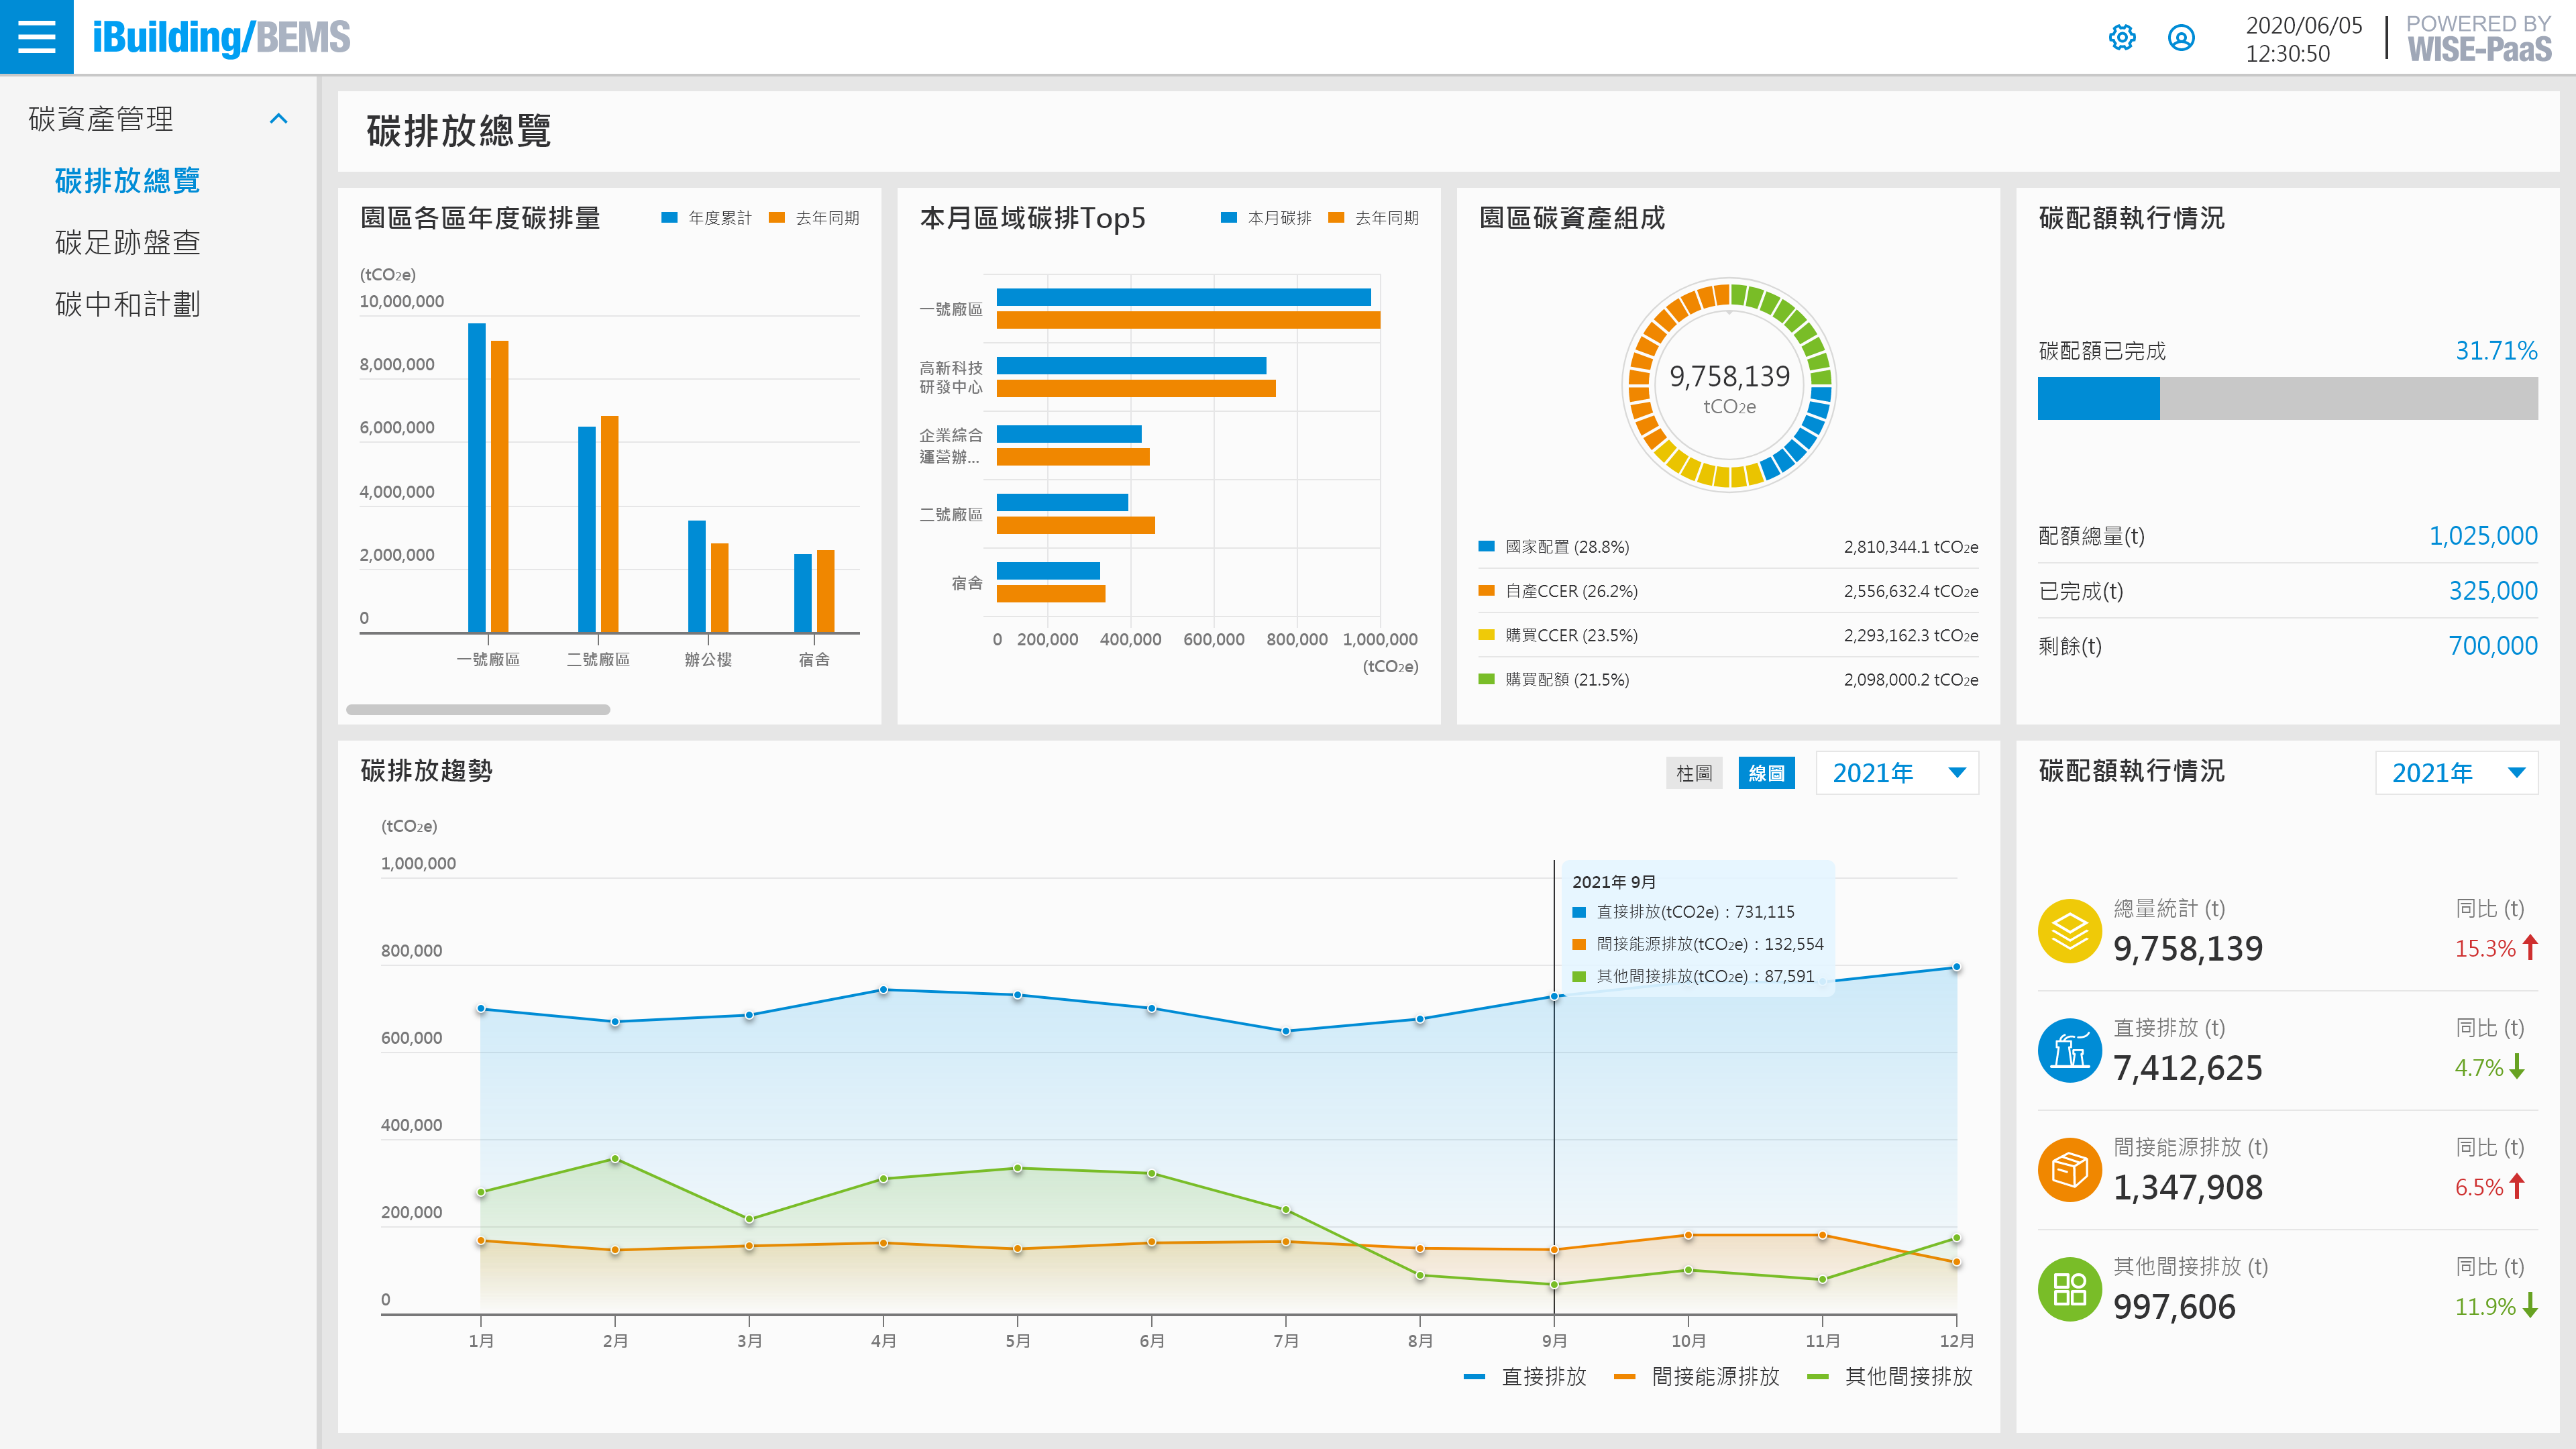Go to 碳足跡盤查 menu item
2576x1449 pixels.
click(128, 242)
